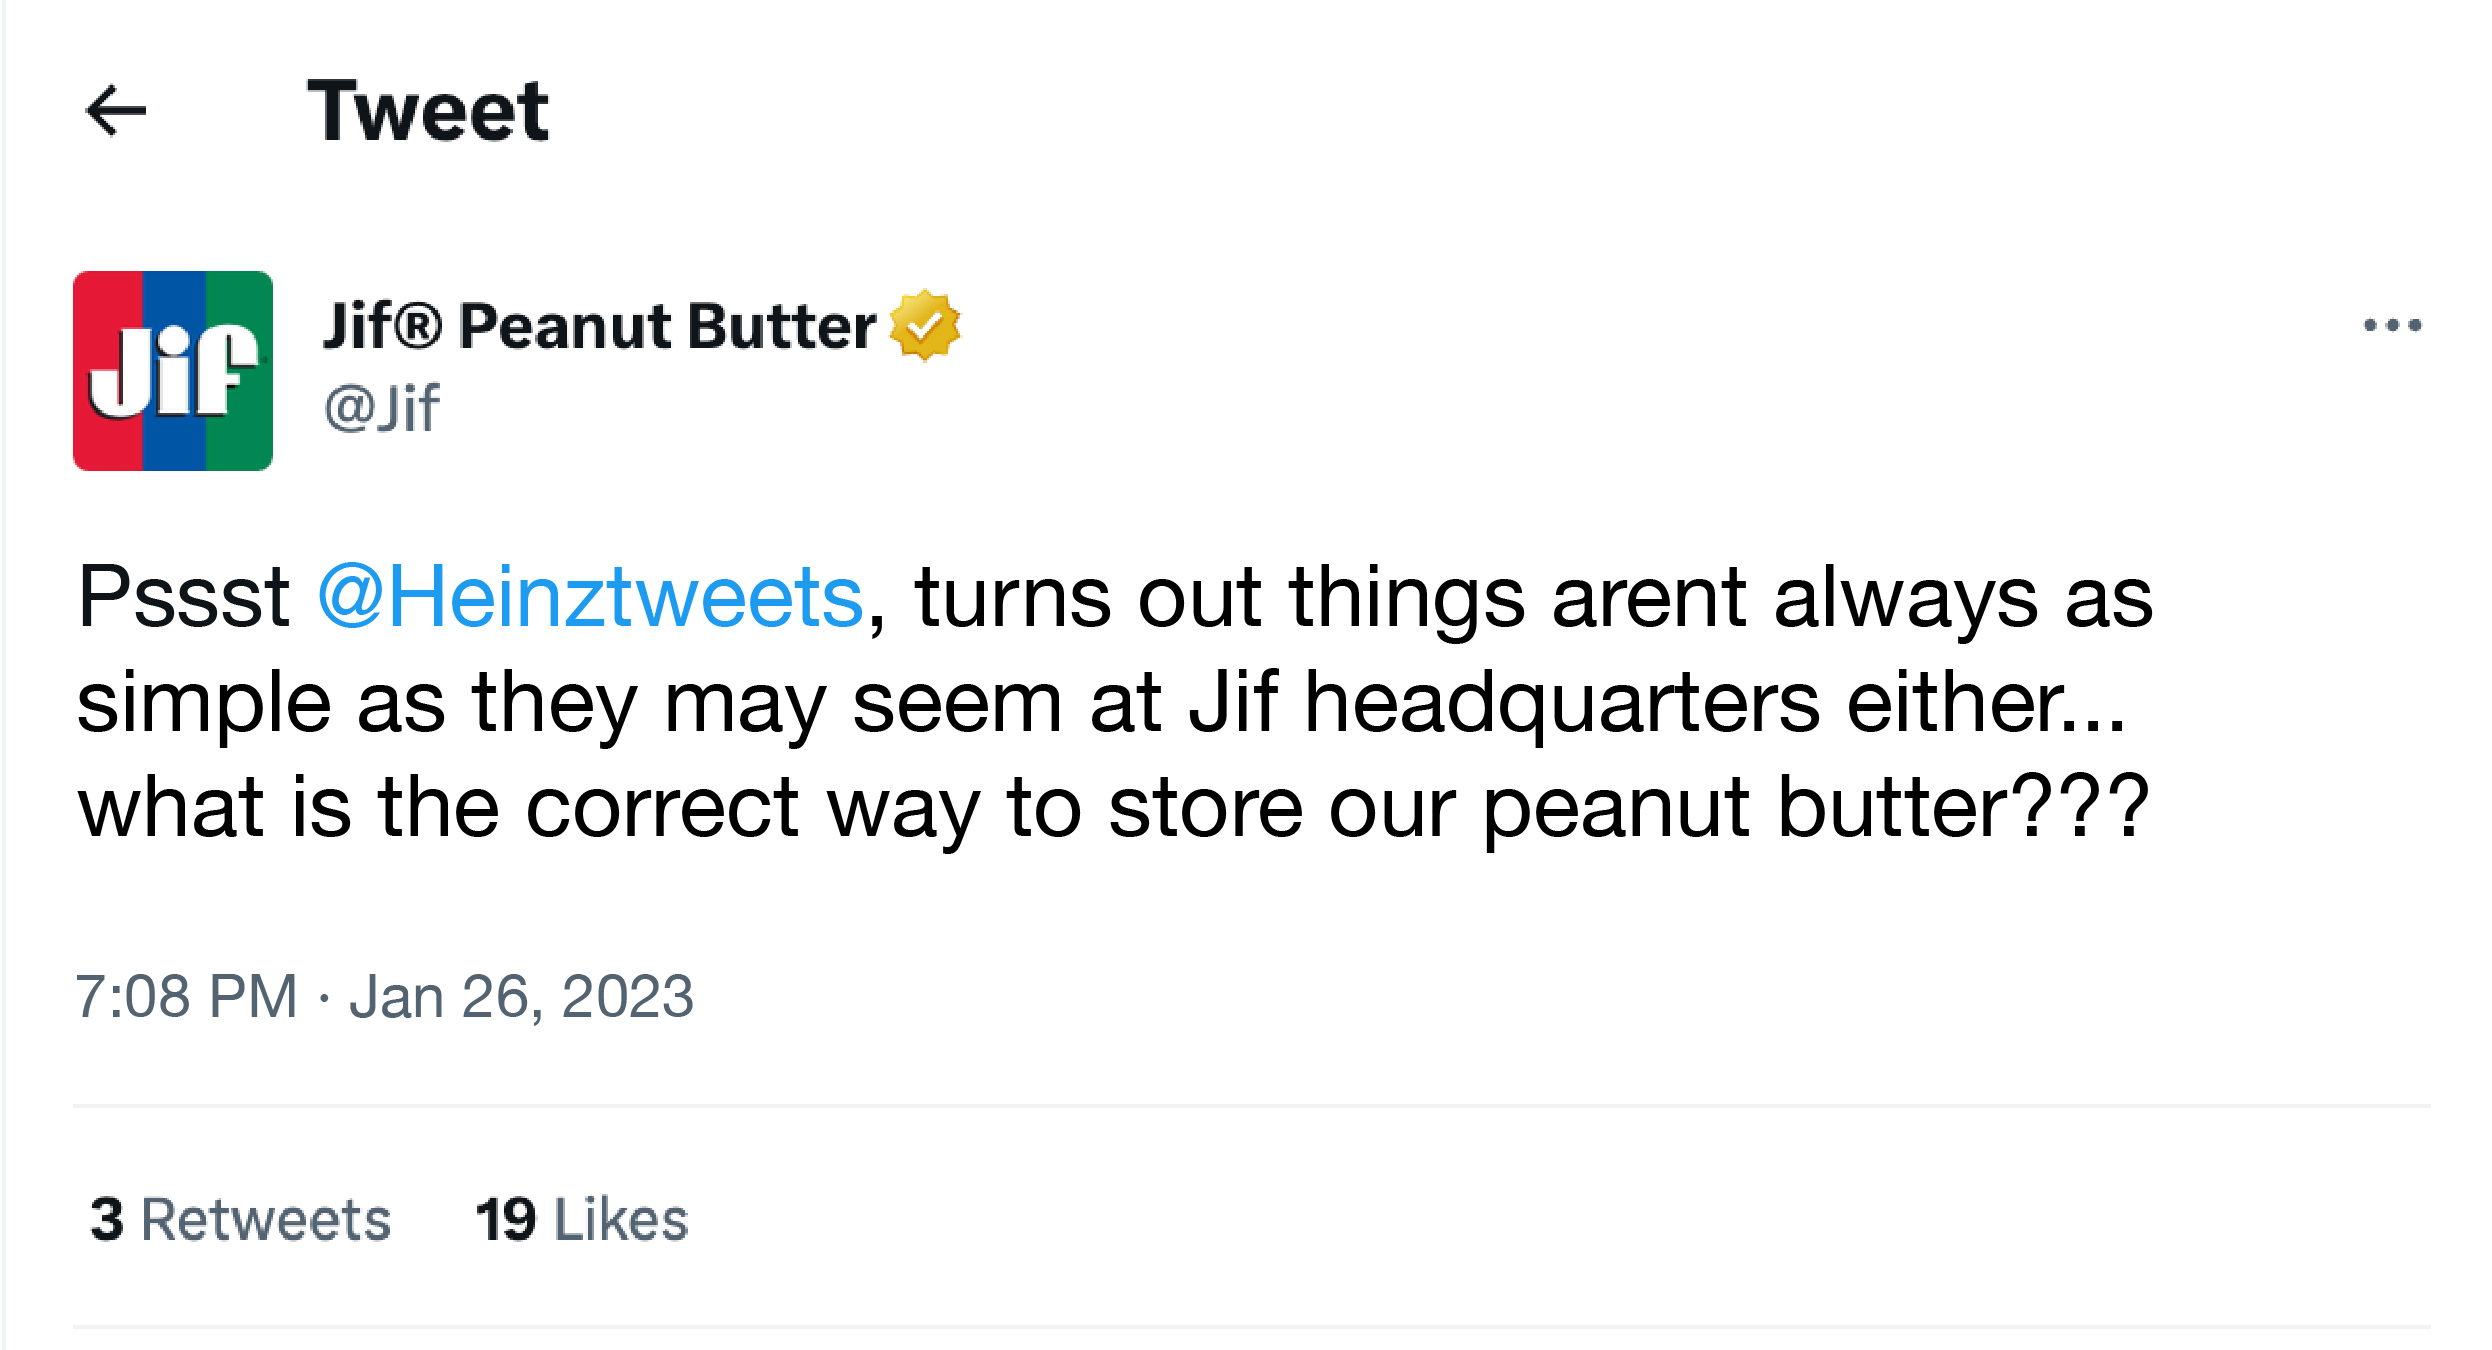
Task: Click the 7:08 PM timestamp
Action: [x=186, y=997]
